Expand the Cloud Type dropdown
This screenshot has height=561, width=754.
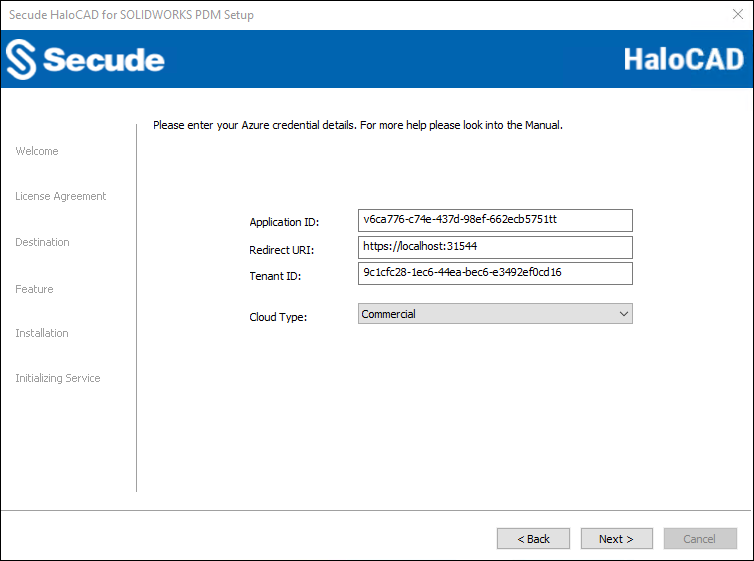pos(495,314)
